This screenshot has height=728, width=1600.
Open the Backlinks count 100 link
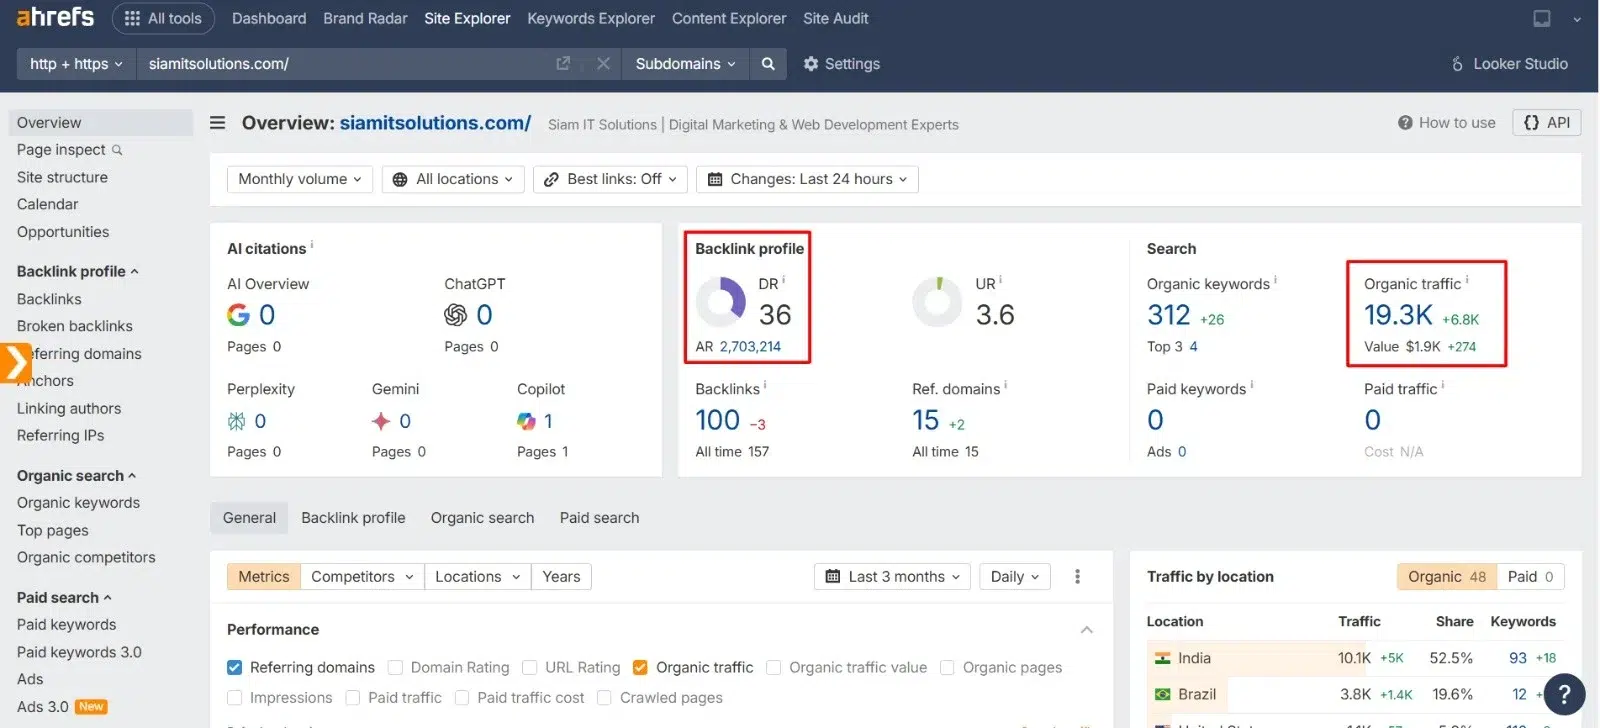(717, 421)
